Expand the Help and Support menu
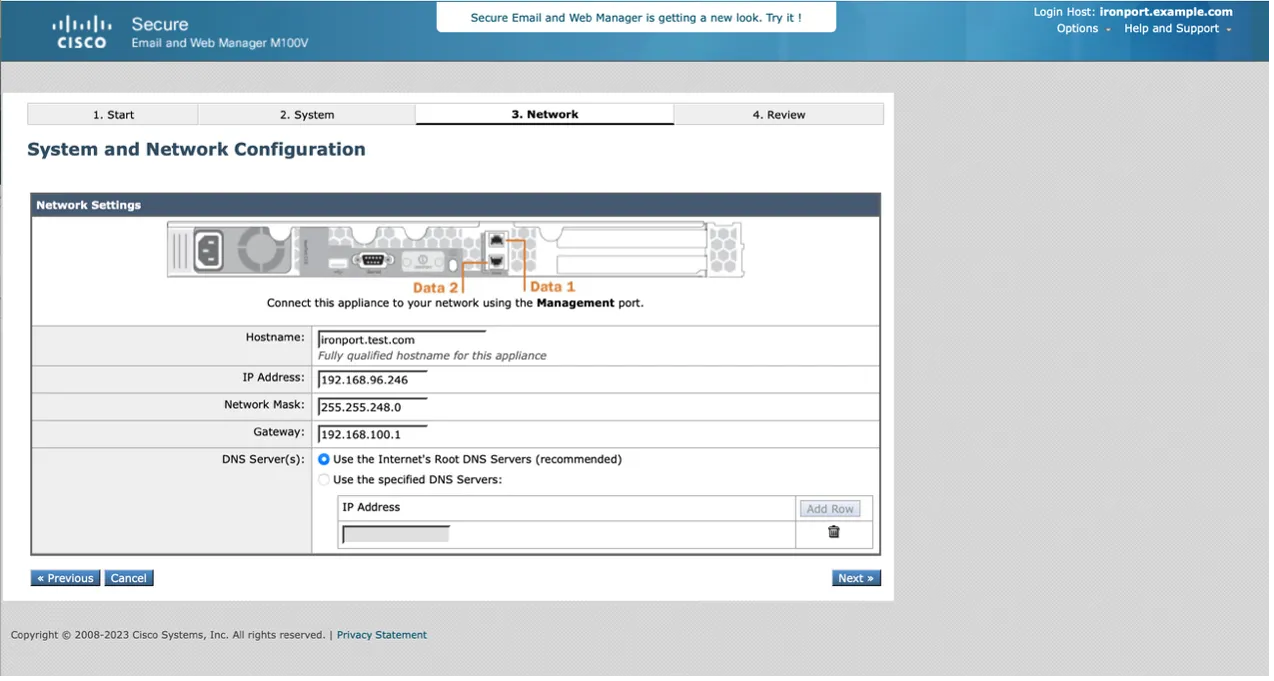This screenshot has width=1274, height=681. point(1177,29)
